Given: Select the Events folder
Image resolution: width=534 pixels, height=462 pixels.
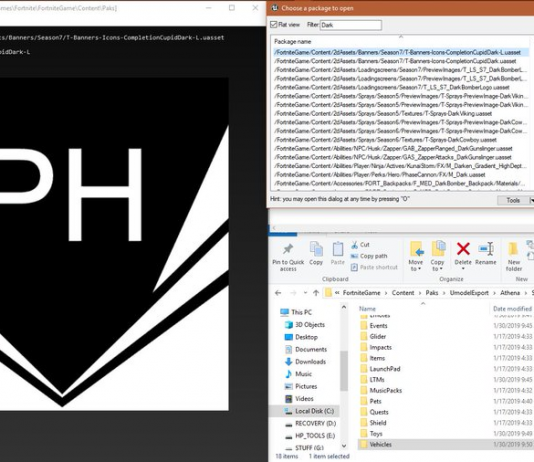Looking at the screenshot, I should coord(374,325).
